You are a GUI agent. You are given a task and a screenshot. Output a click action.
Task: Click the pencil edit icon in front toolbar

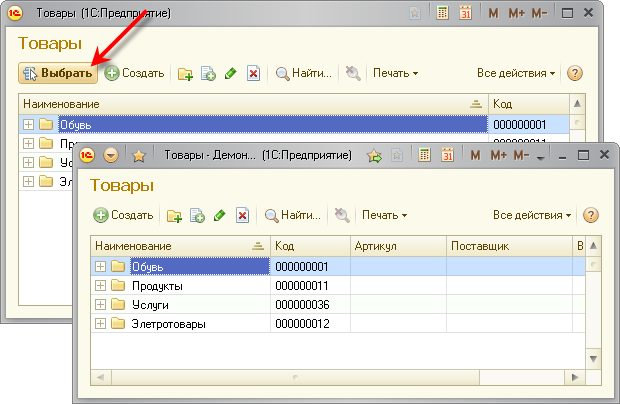(x=219, y=215)
